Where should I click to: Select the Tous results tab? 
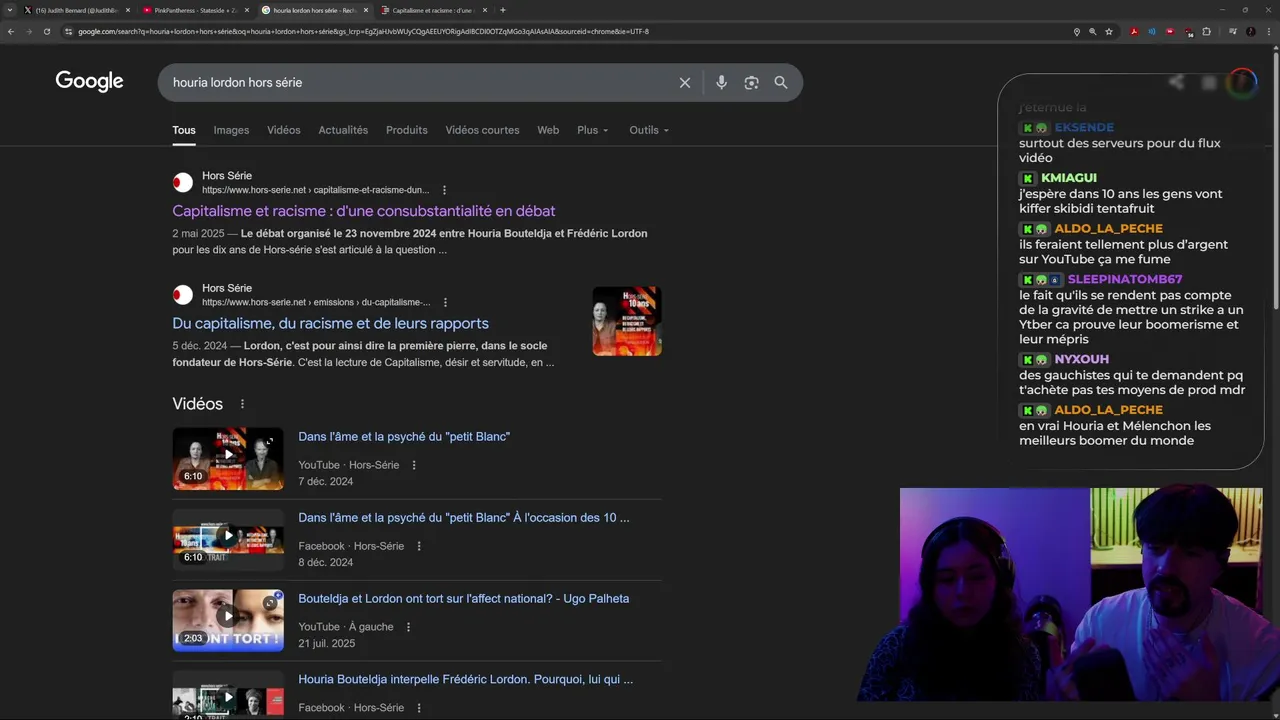pos(184,130)
